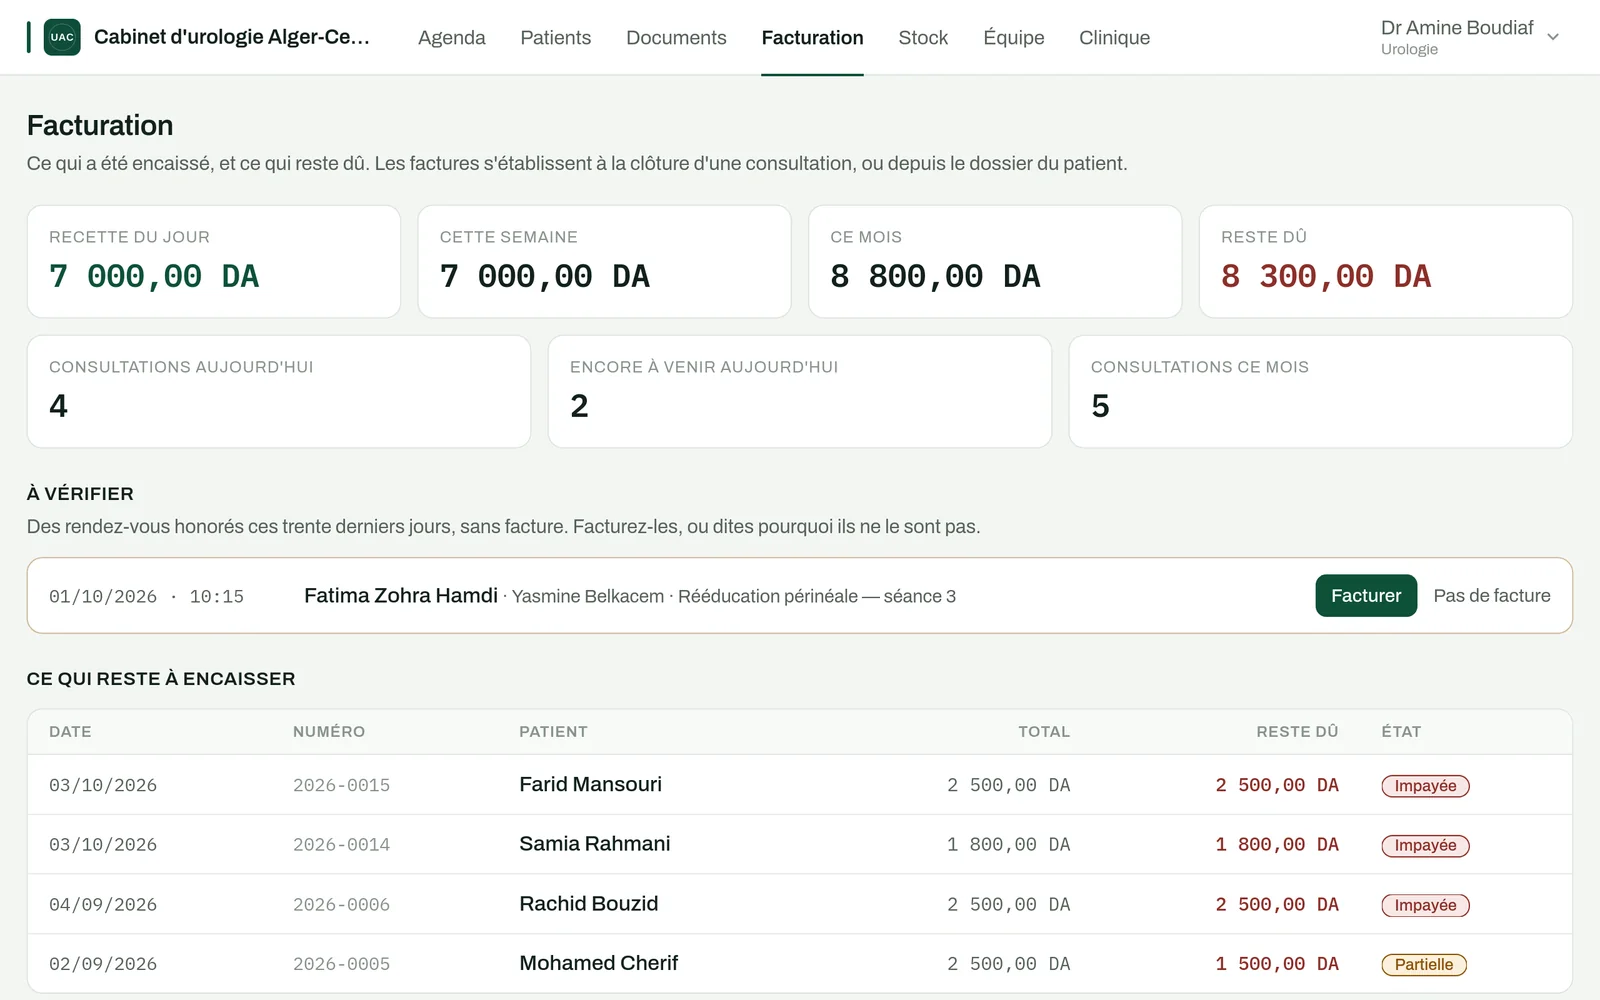The height and width of the screenshot is (1000, 1600).
Task: Click the 1 500,00 DA remaining amount
Action: (1277, 964)
